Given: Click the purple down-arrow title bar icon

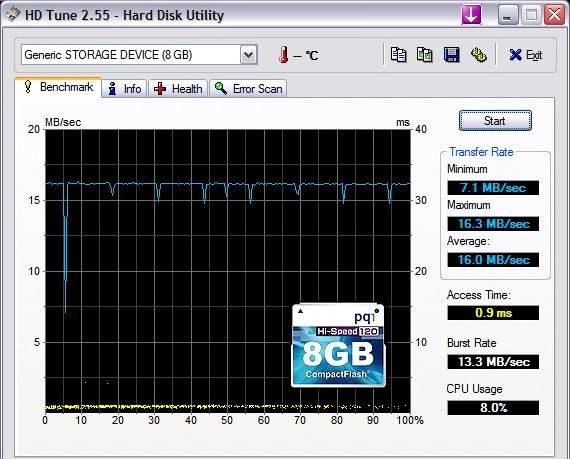Looking at the screenshot, I should point(471,15).
